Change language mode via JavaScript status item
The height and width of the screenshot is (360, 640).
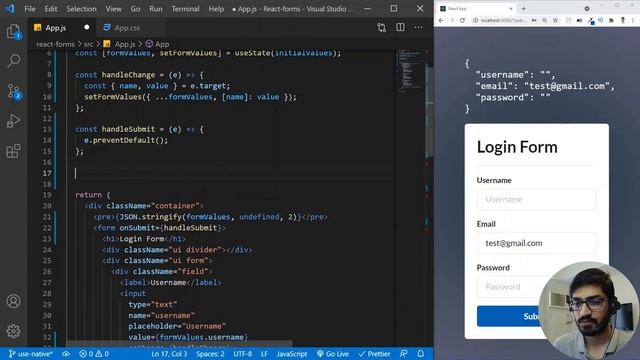(x=292, y=354)
